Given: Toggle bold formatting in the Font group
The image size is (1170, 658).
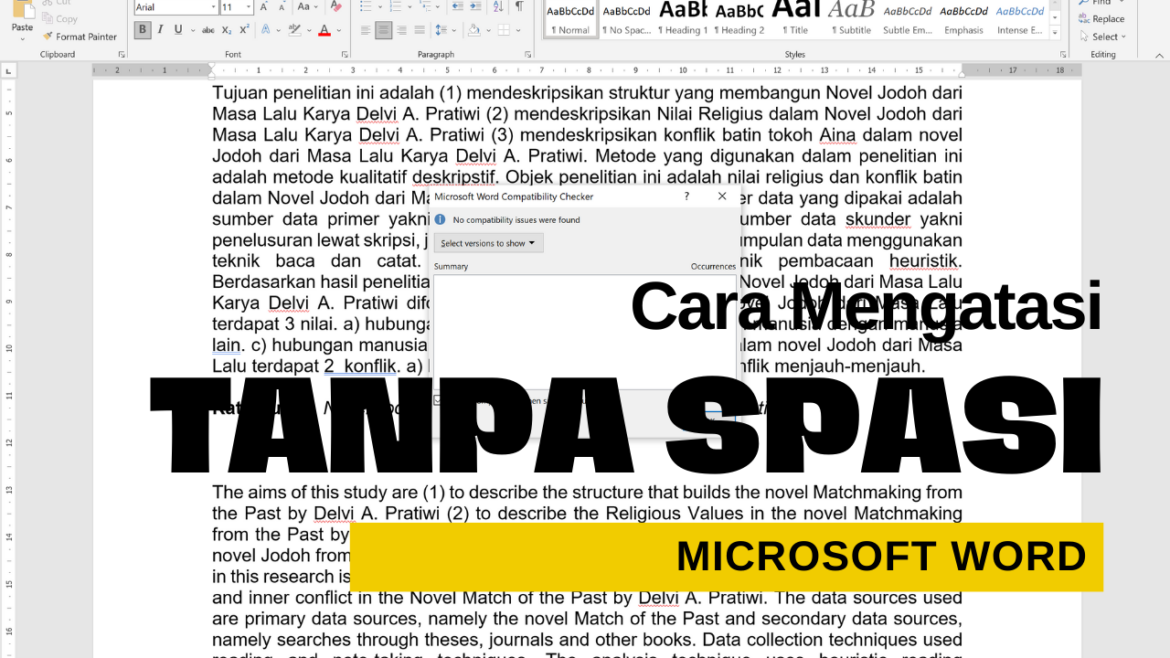Looking at the screenshot, I should point(142,29).
